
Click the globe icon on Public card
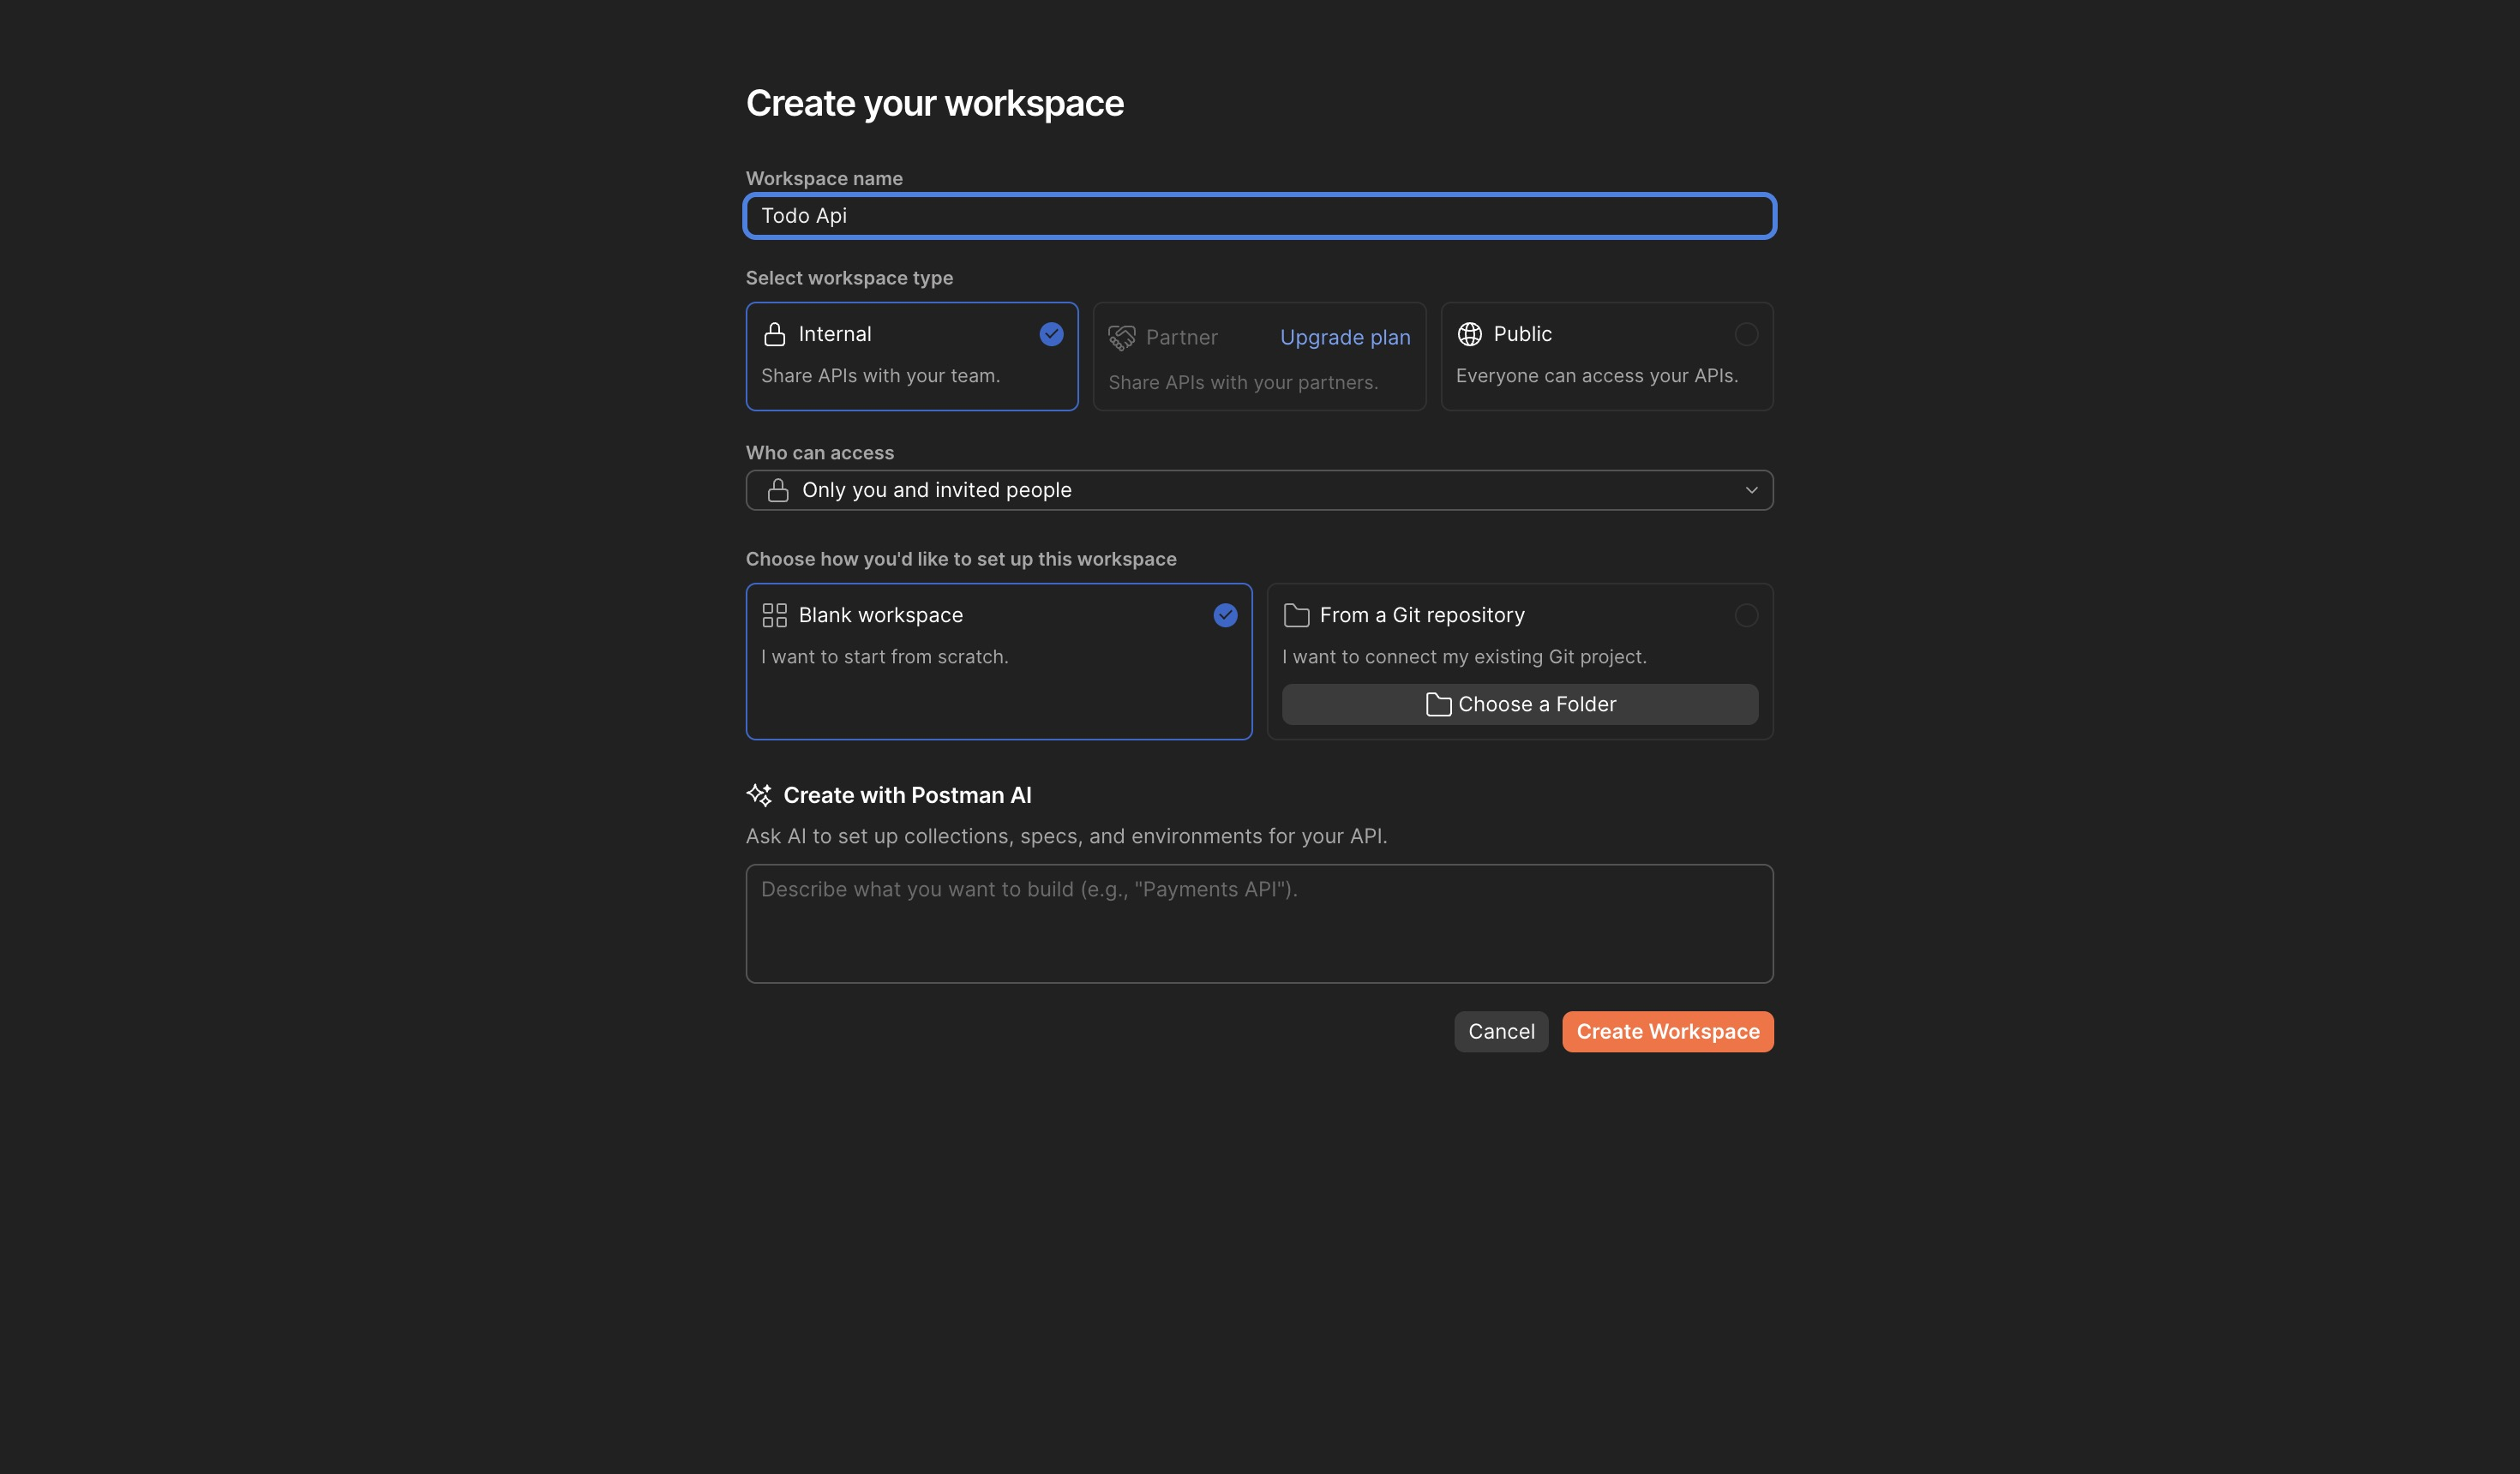coord(1469,334)
